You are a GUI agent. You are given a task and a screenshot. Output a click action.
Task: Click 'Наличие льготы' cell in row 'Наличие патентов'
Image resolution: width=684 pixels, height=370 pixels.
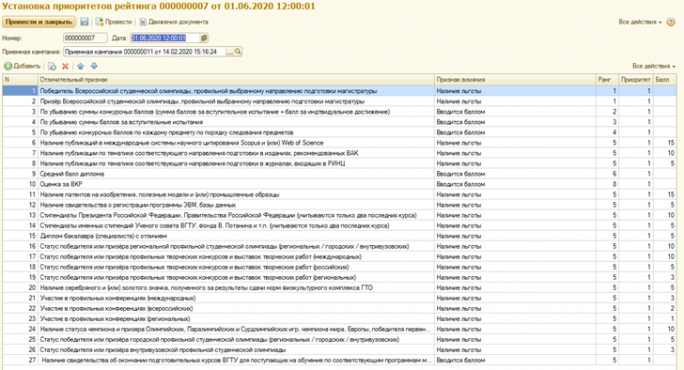coord(515,195)
